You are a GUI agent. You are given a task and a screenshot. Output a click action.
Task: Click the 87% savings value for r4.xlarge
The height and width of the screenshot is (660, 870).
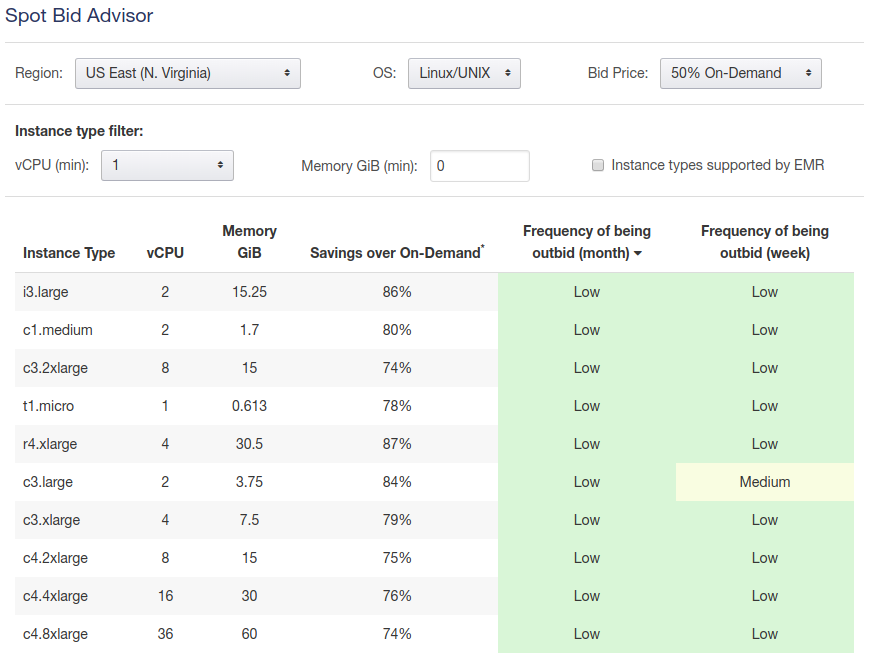(397, 444)
